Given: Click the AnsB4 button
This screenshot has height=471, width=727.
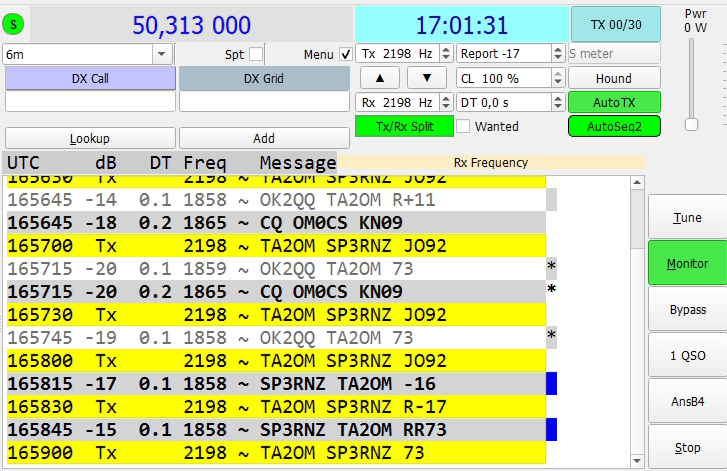Looking at the screenshot, I should tap(687, 401).
